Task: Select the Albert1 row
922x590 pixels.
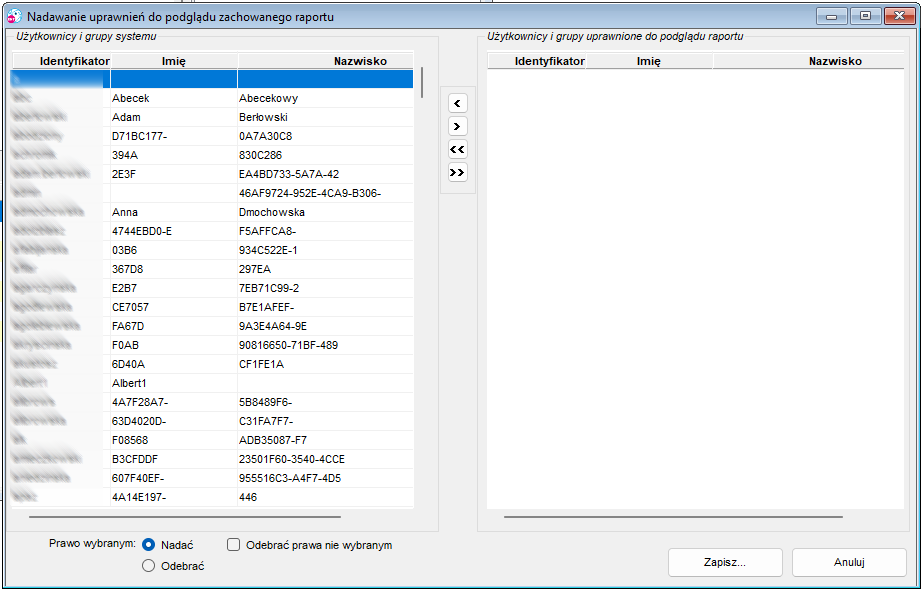Action: click(x=213, y=383)
